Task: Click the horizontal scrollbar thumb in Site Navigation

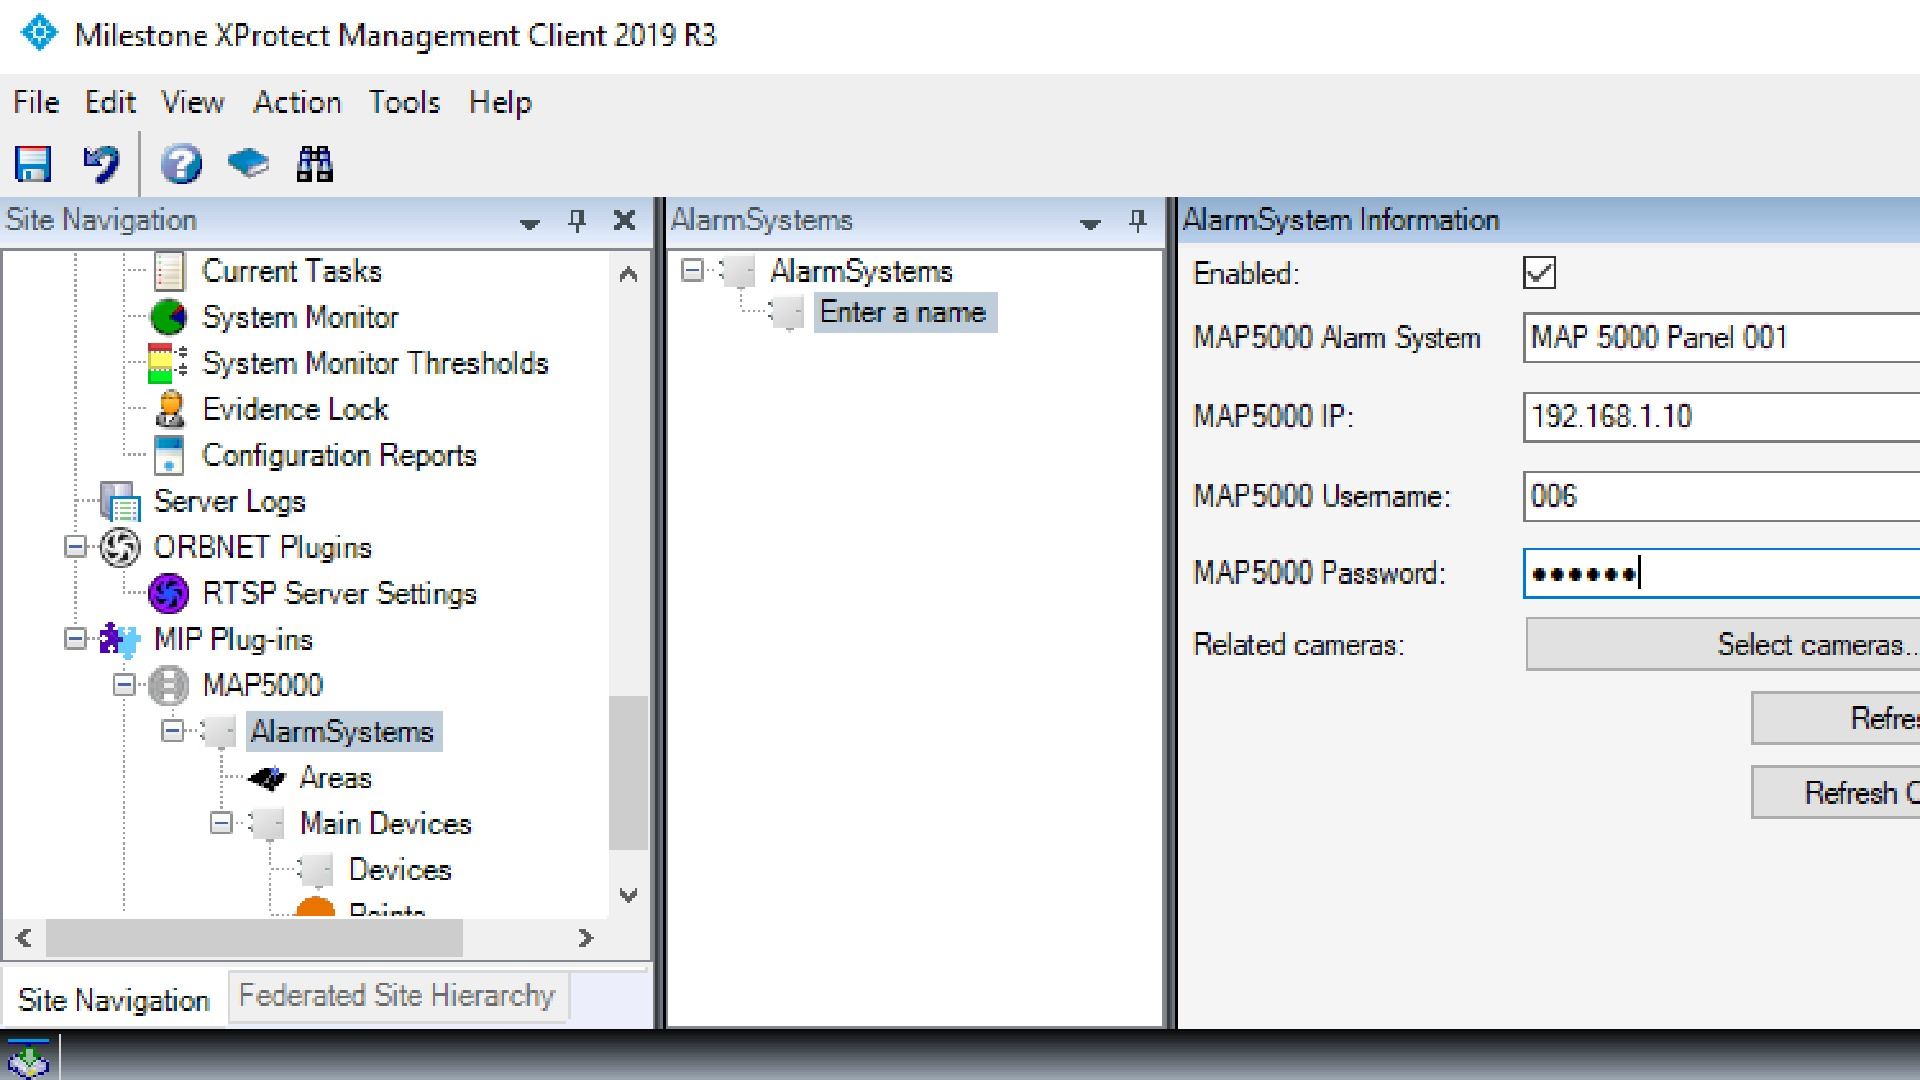Action: pyautogui.click(x=254, y=938)
